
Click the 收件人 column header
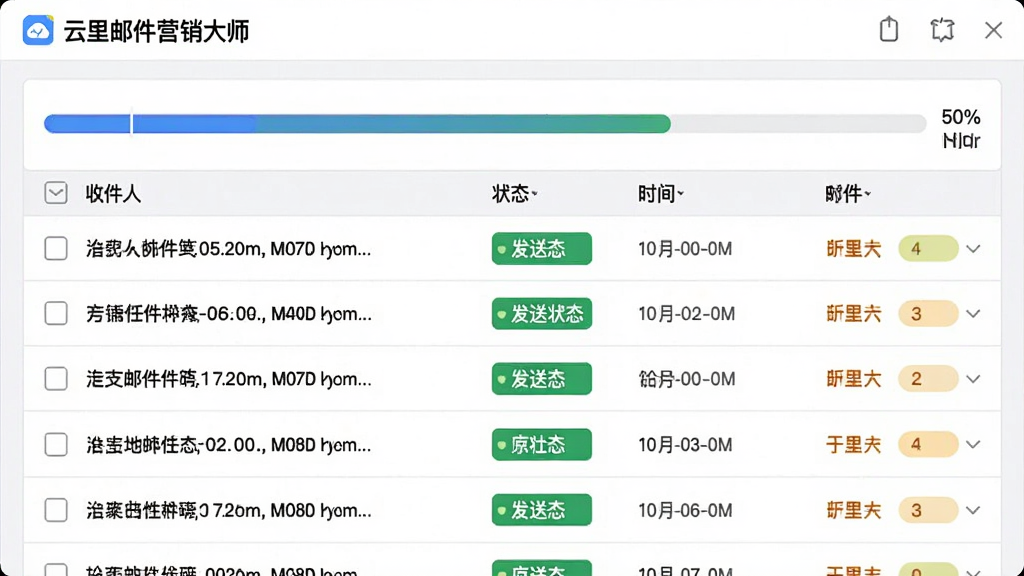click(x=113, y=193)
